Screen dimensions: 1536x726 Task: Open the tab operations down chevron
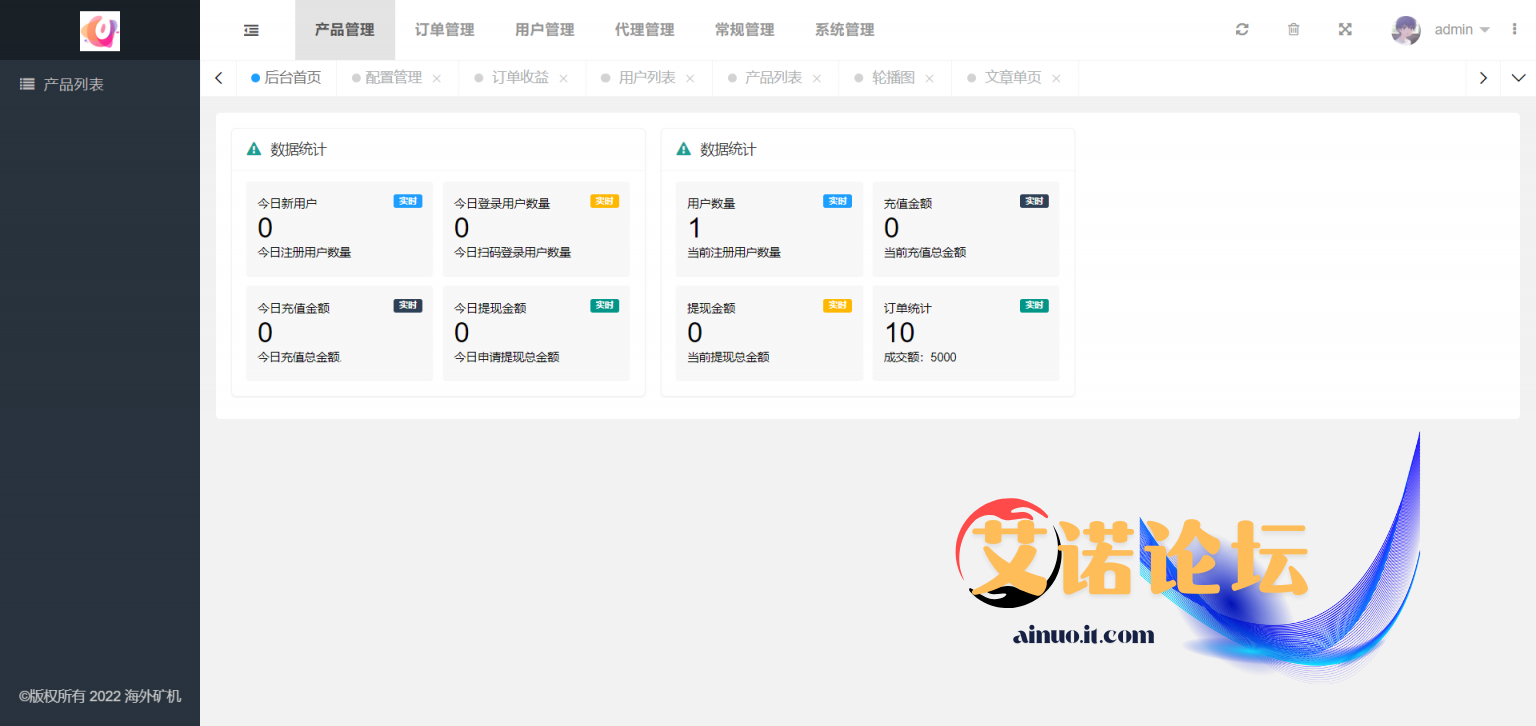[1518, 78]
